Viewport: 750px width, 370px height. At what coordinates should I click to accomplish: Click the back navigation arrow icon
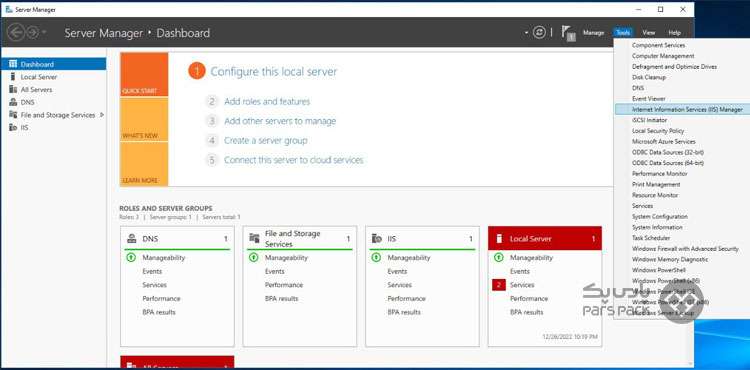16,33
